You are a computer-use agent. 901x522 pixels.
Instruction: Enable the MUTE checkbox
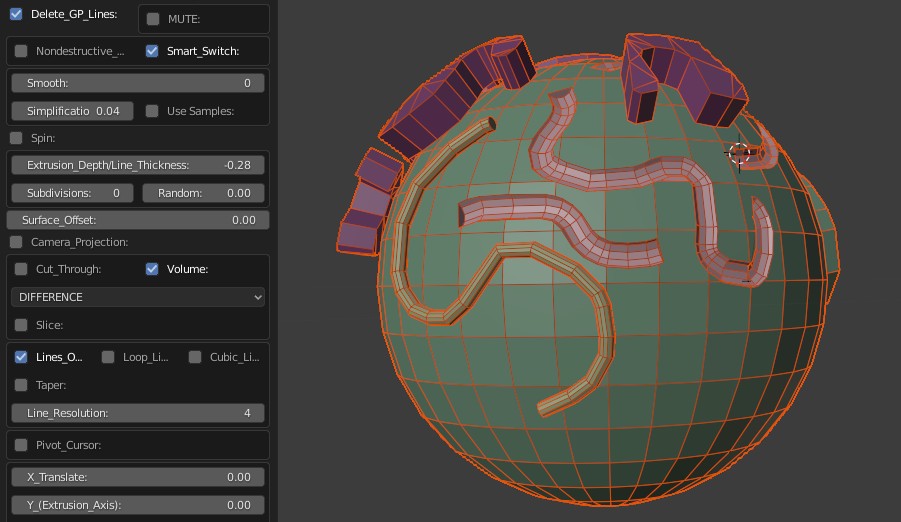(153, 19)
